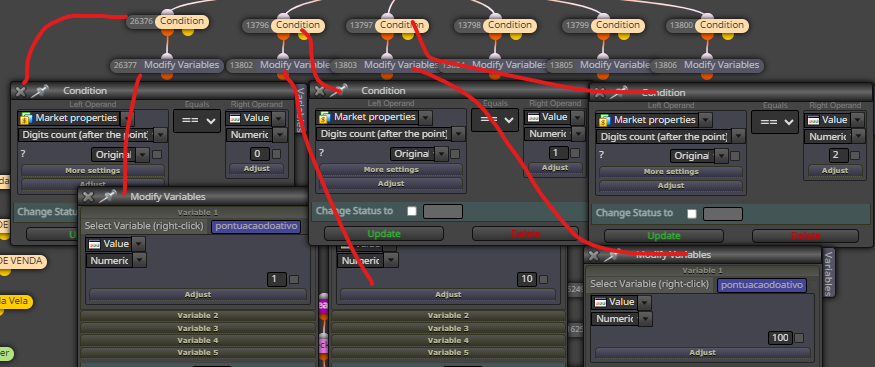Click Market properties icon in value-1 Condition panel
The image size is (875, 367).
[325, 117]
